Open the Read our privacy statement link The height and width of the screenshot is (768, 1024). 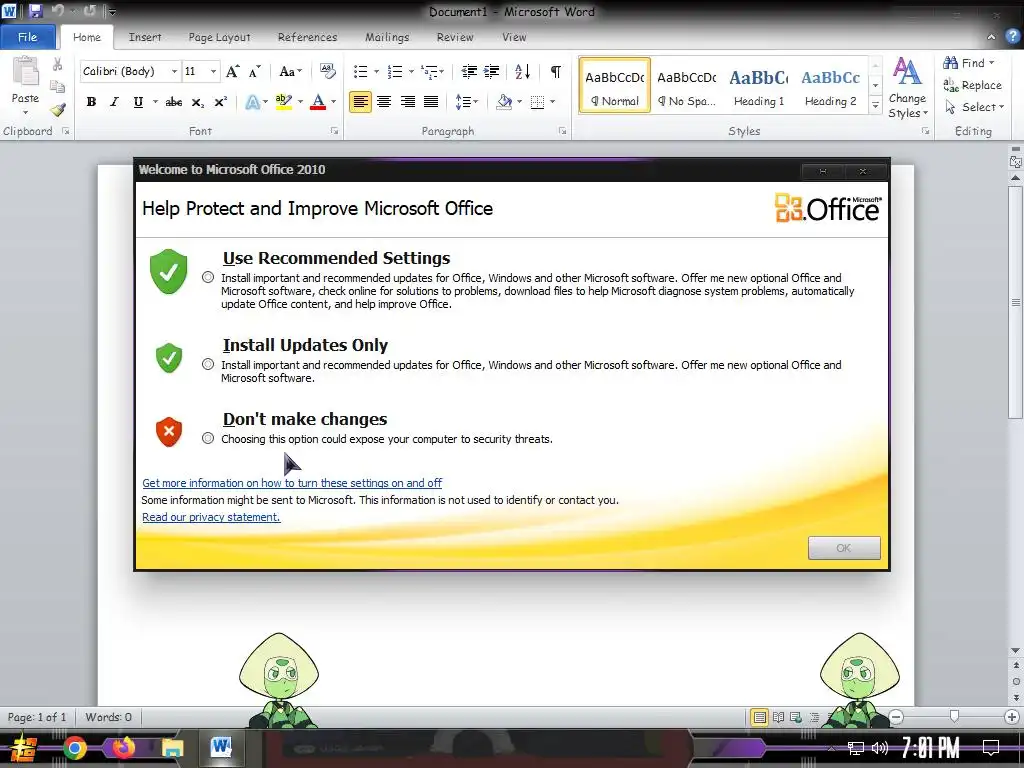coord(211,517)
